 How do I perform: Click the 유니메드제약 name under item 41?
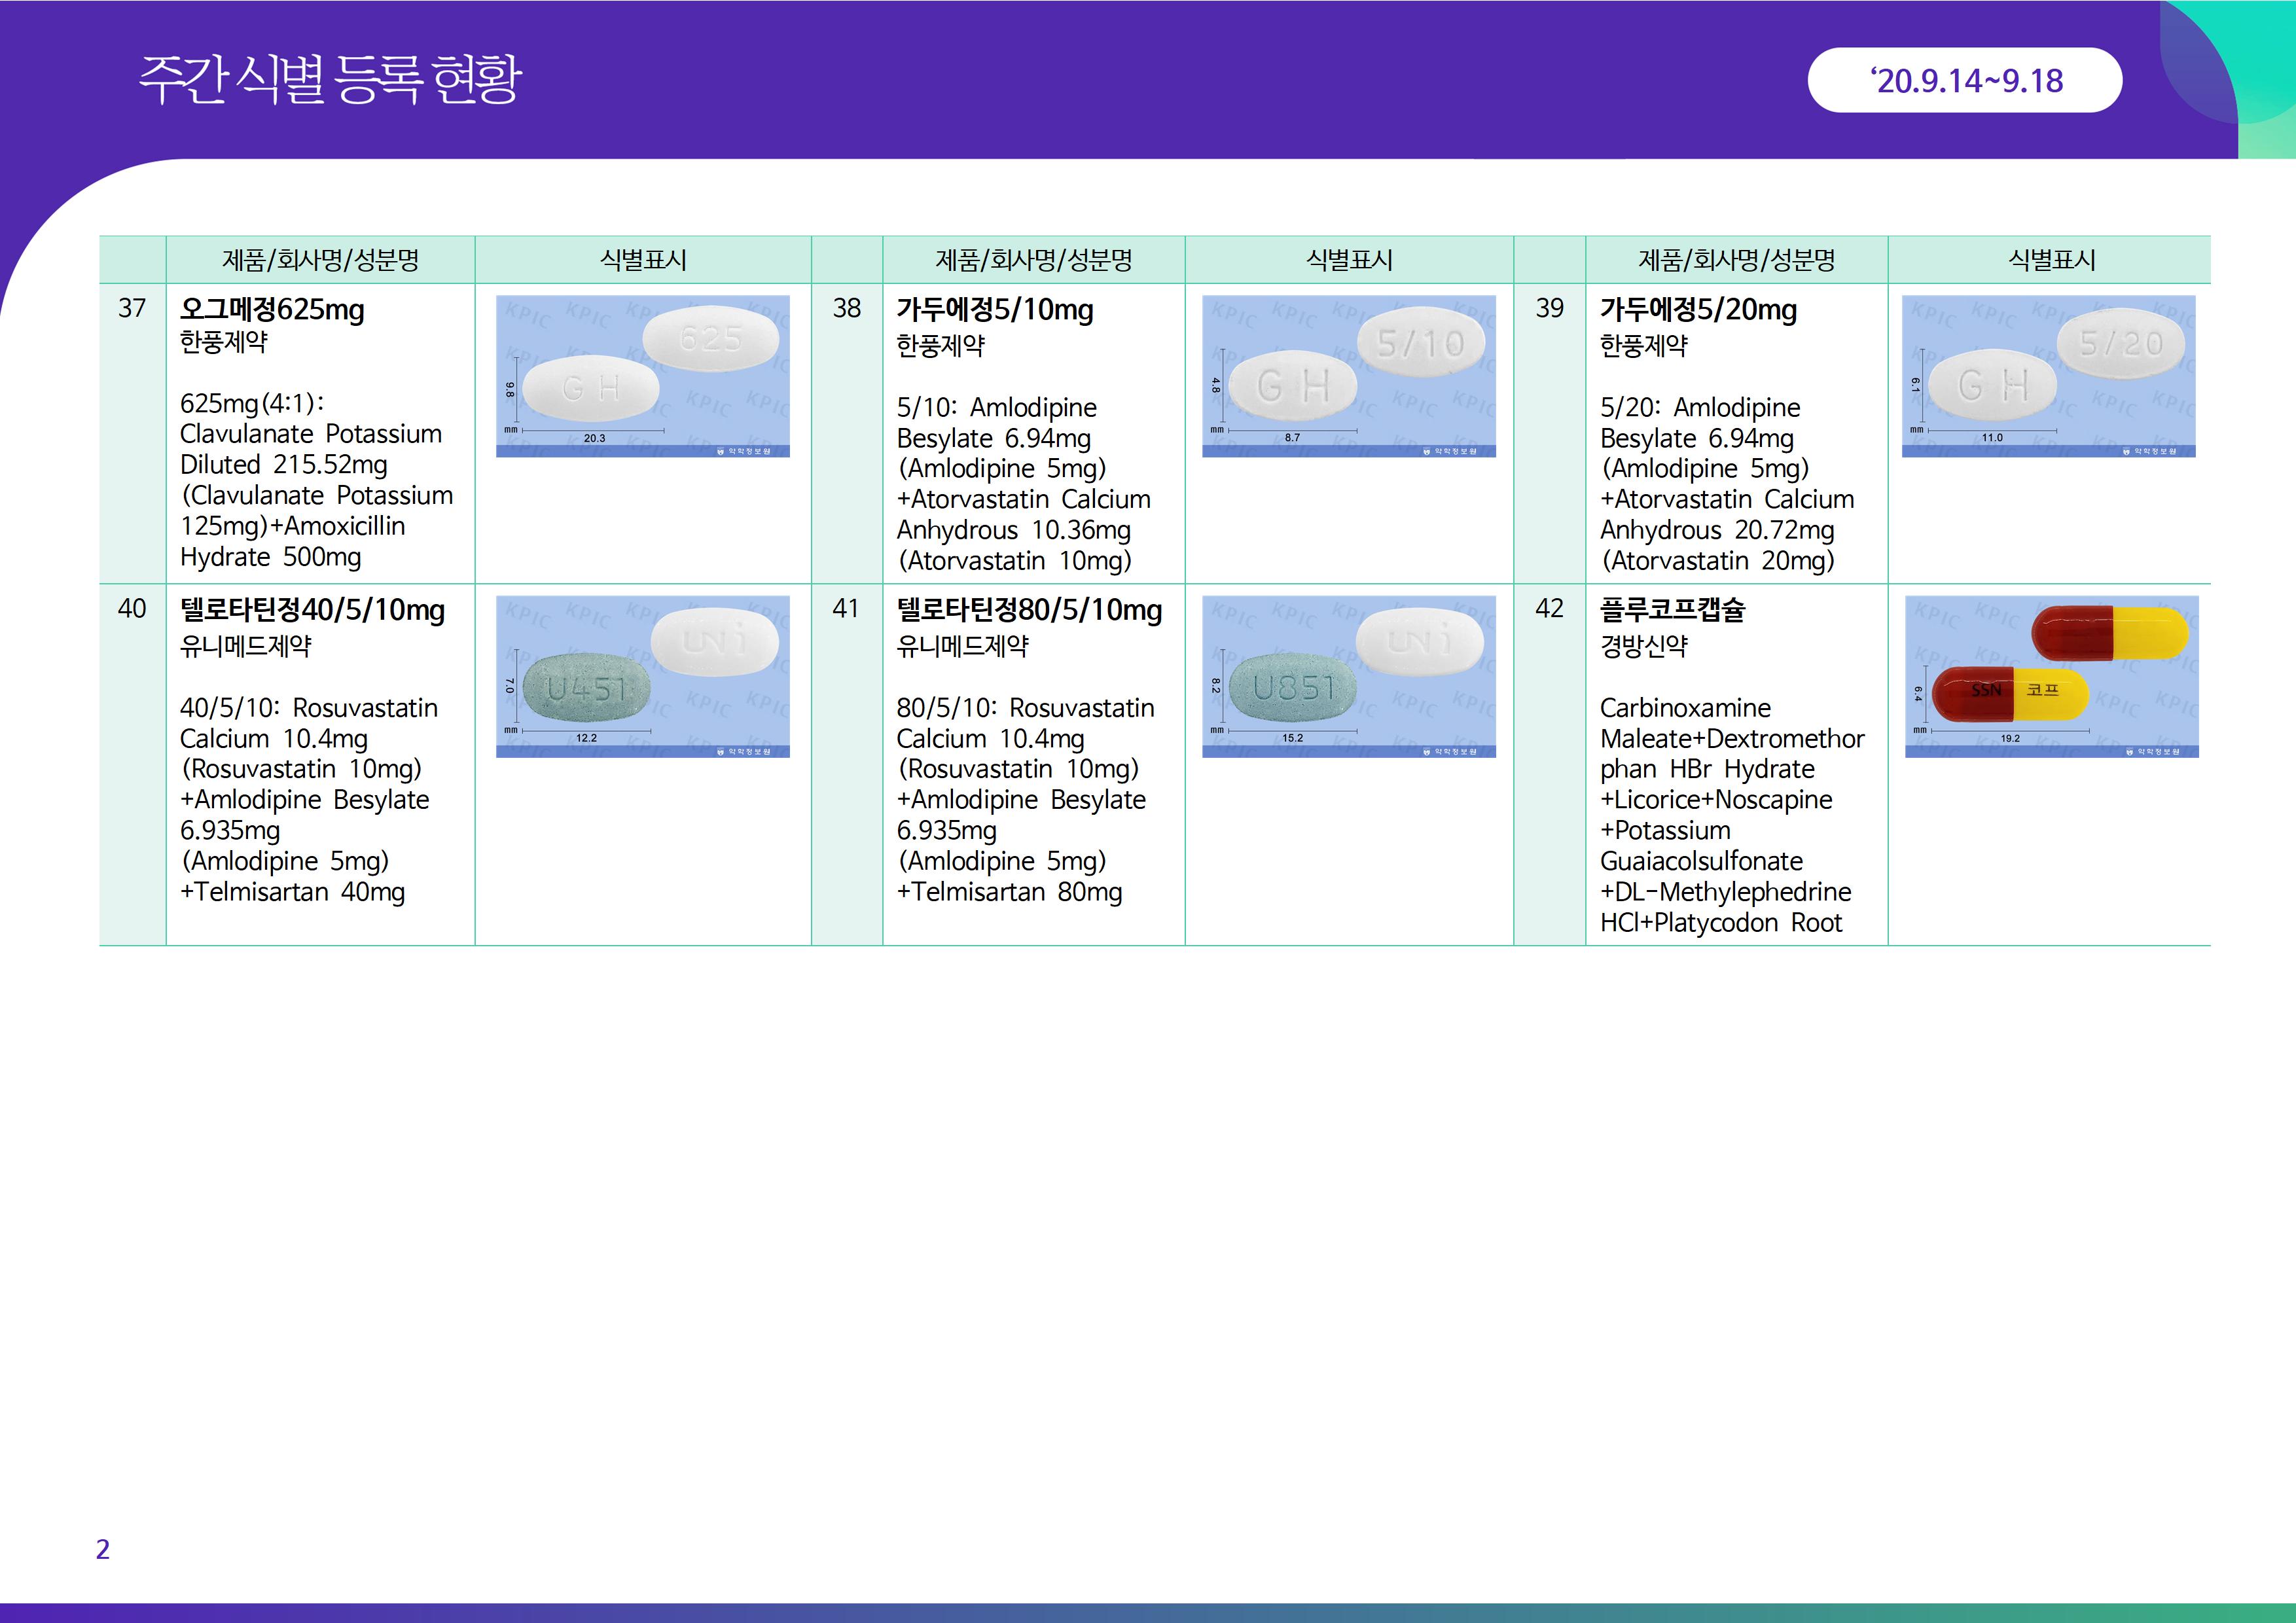(x=962, y=646)
